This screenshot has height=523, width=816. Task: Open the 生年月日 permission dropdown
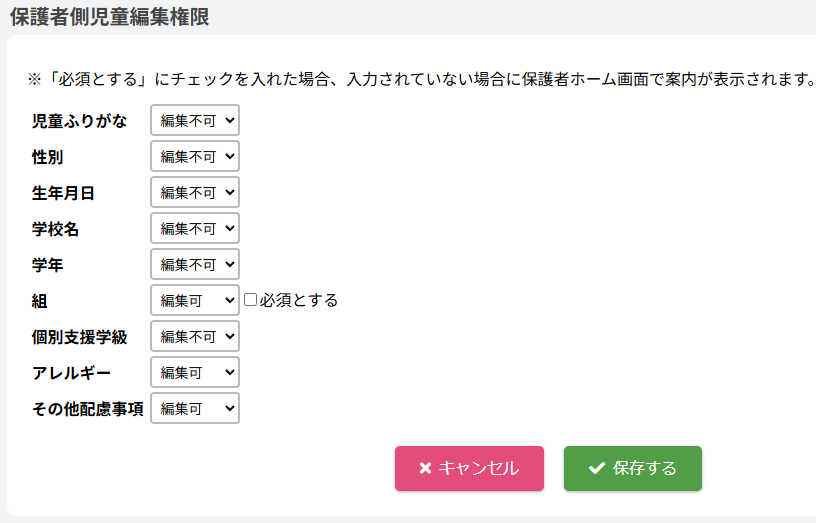tap(195, 193)
